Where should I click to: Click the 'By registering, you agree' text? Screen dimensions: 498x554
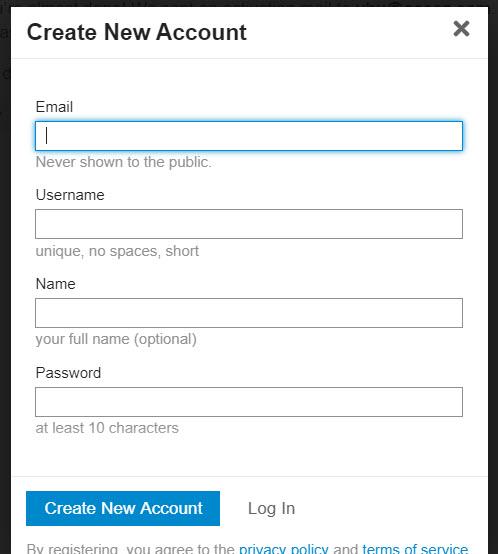coord(131,549)
